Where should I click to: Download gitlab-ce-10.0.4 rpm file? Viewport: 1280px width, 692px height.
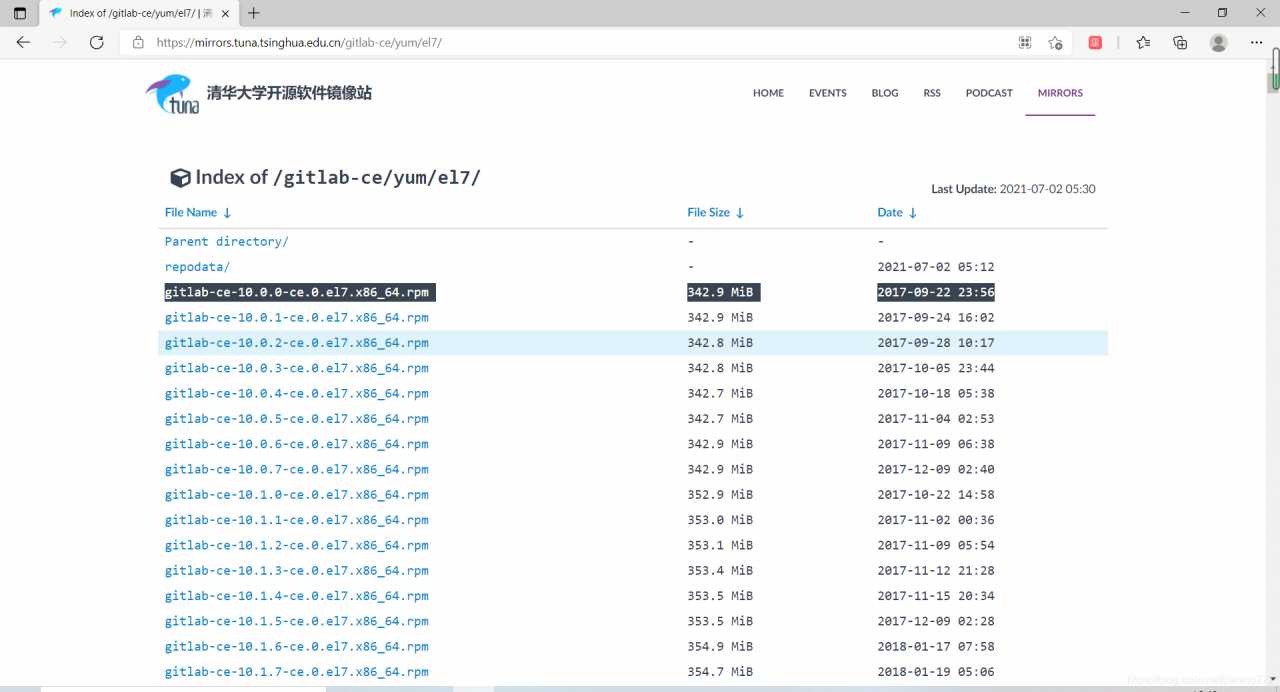tap(297, 394)
